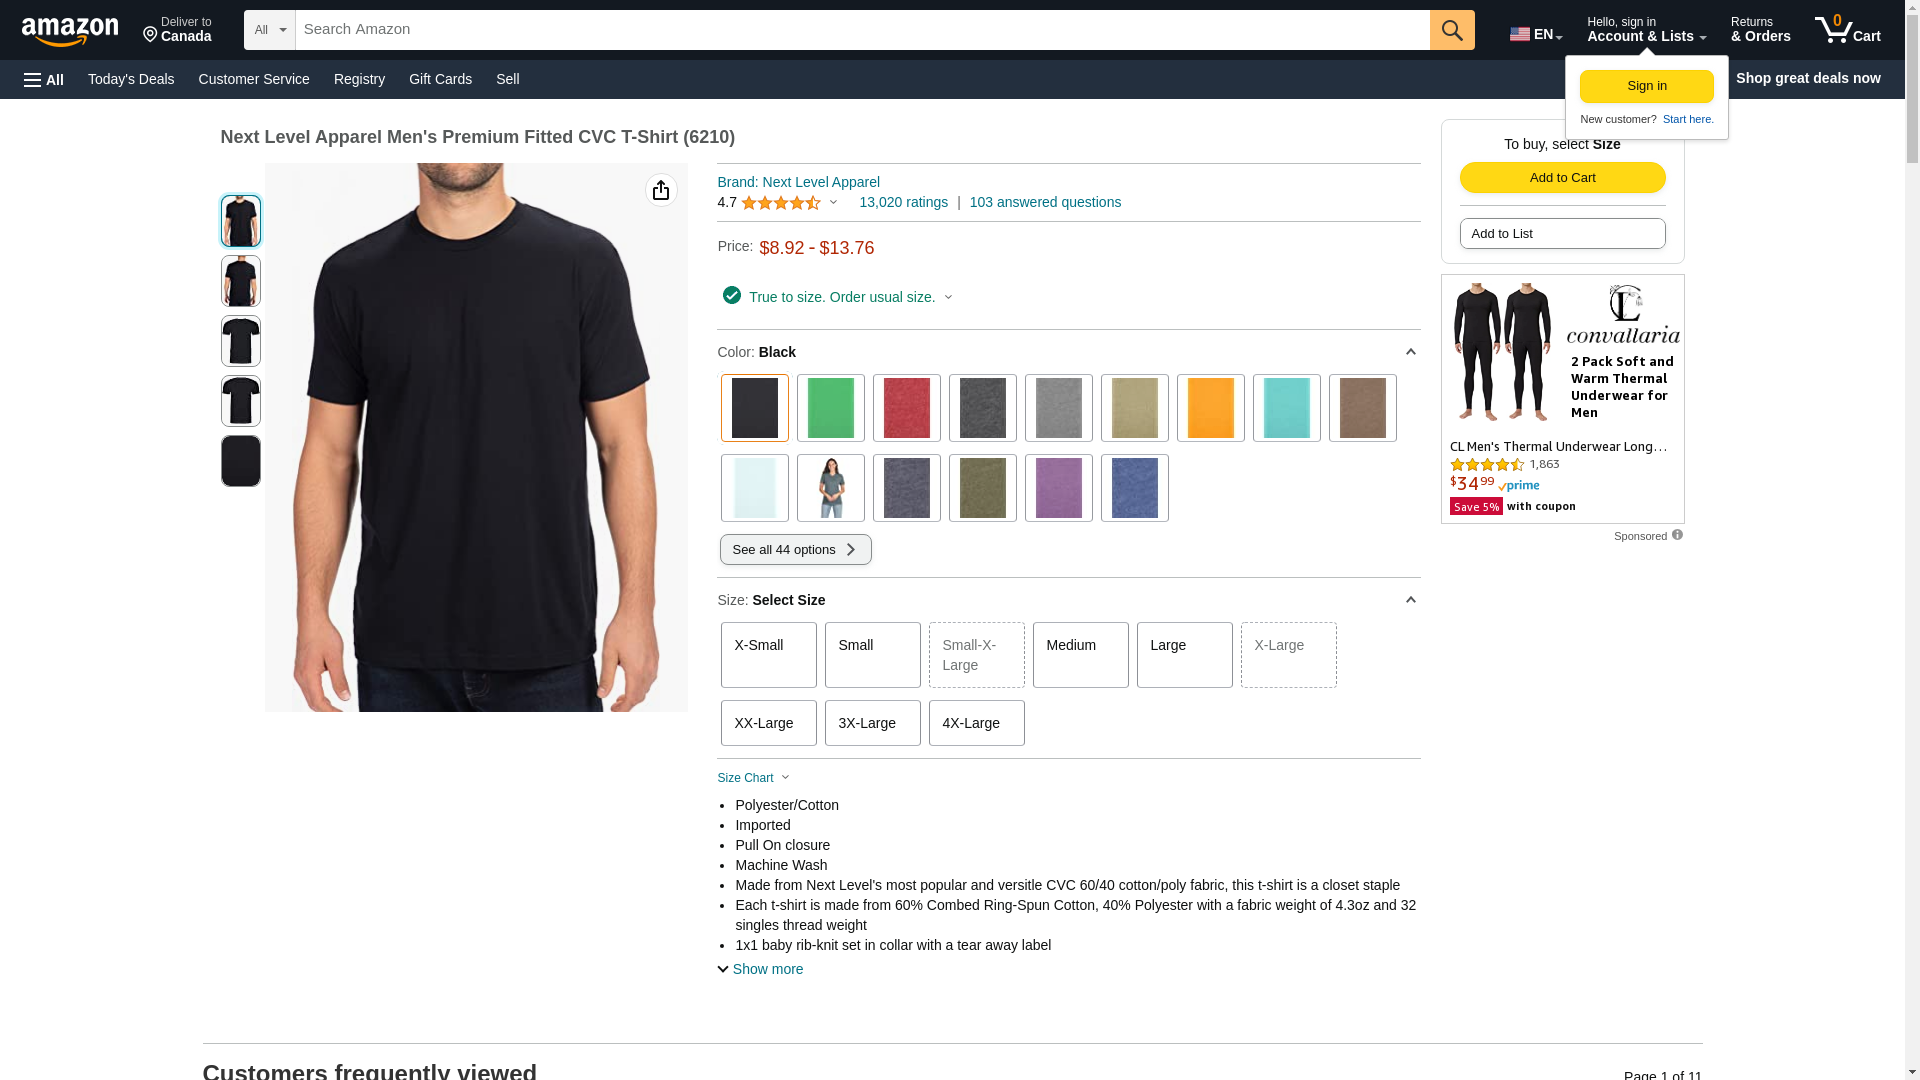1920x1080 pixels.
Task: Click the share icon on product image
Action: coord(661,190)
